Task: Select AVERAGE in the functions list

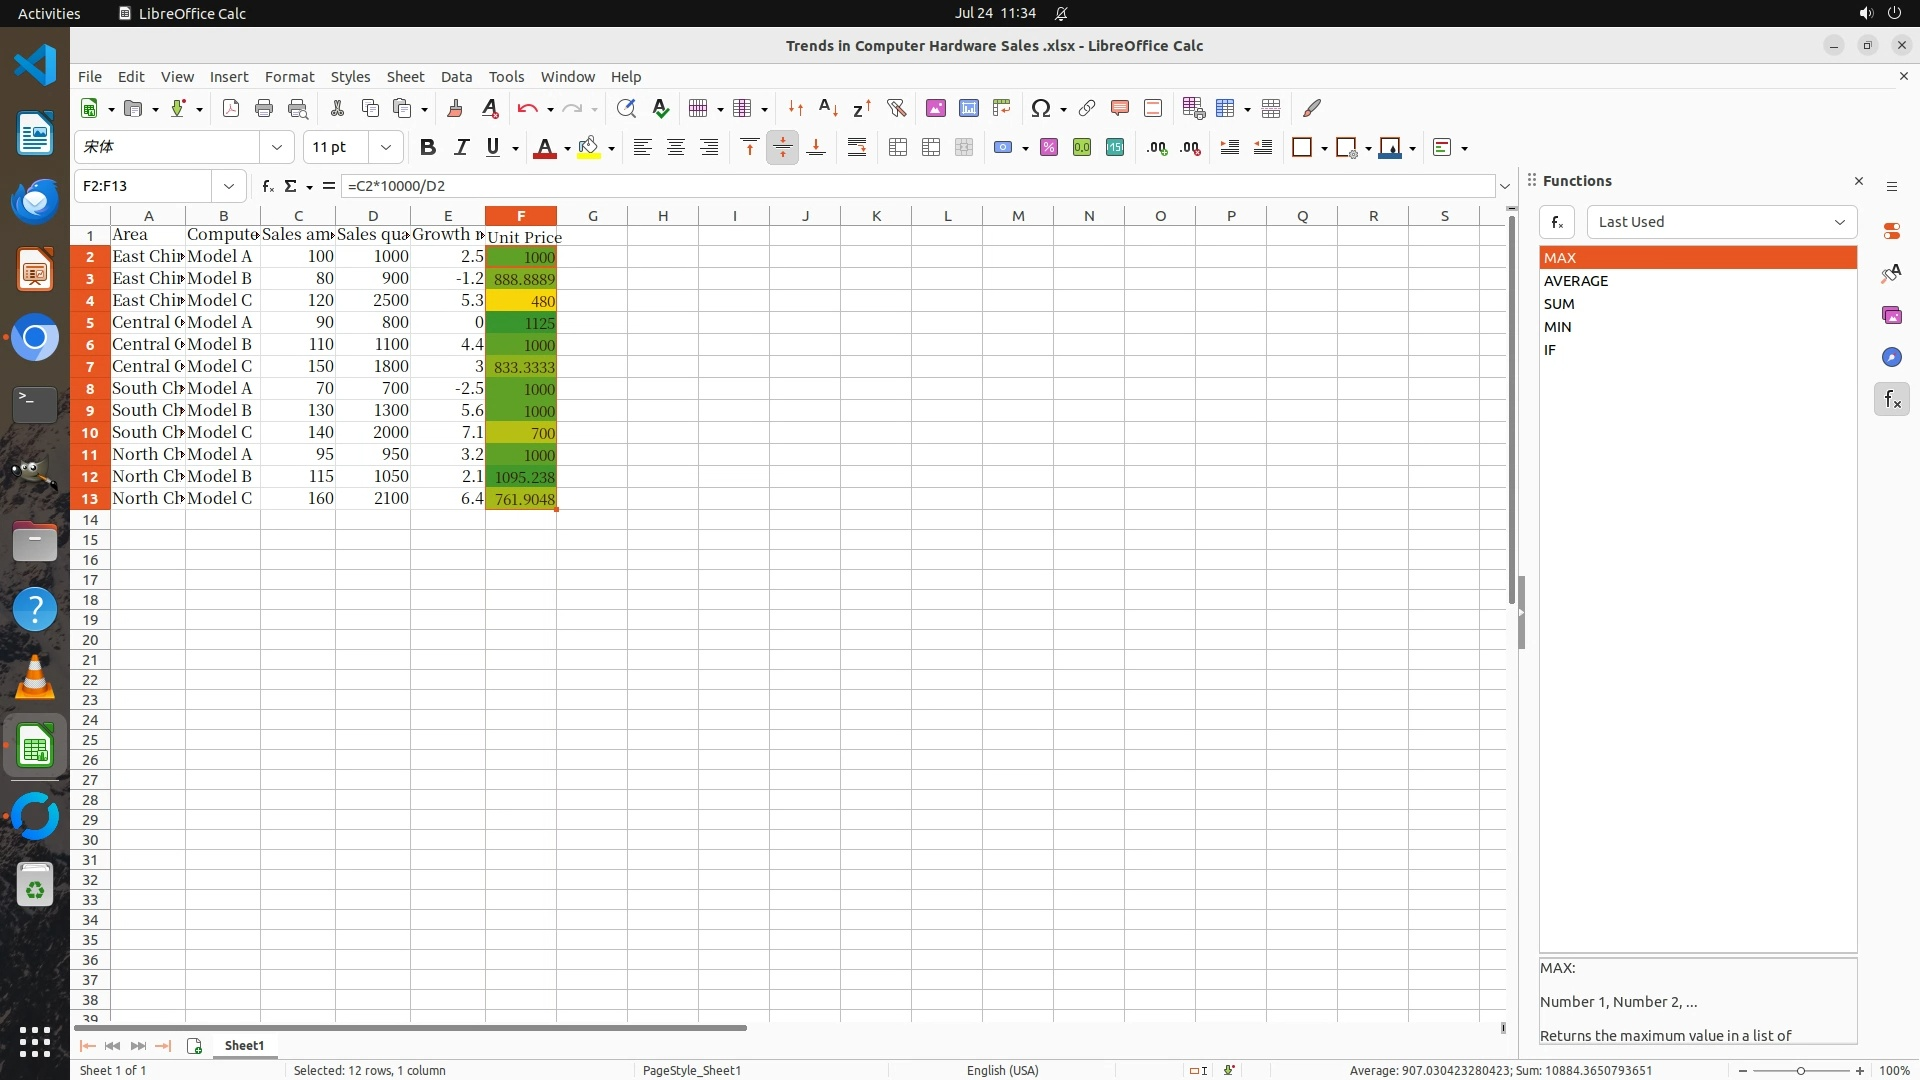Action: pyautogui.click(x=1576, y=281)
